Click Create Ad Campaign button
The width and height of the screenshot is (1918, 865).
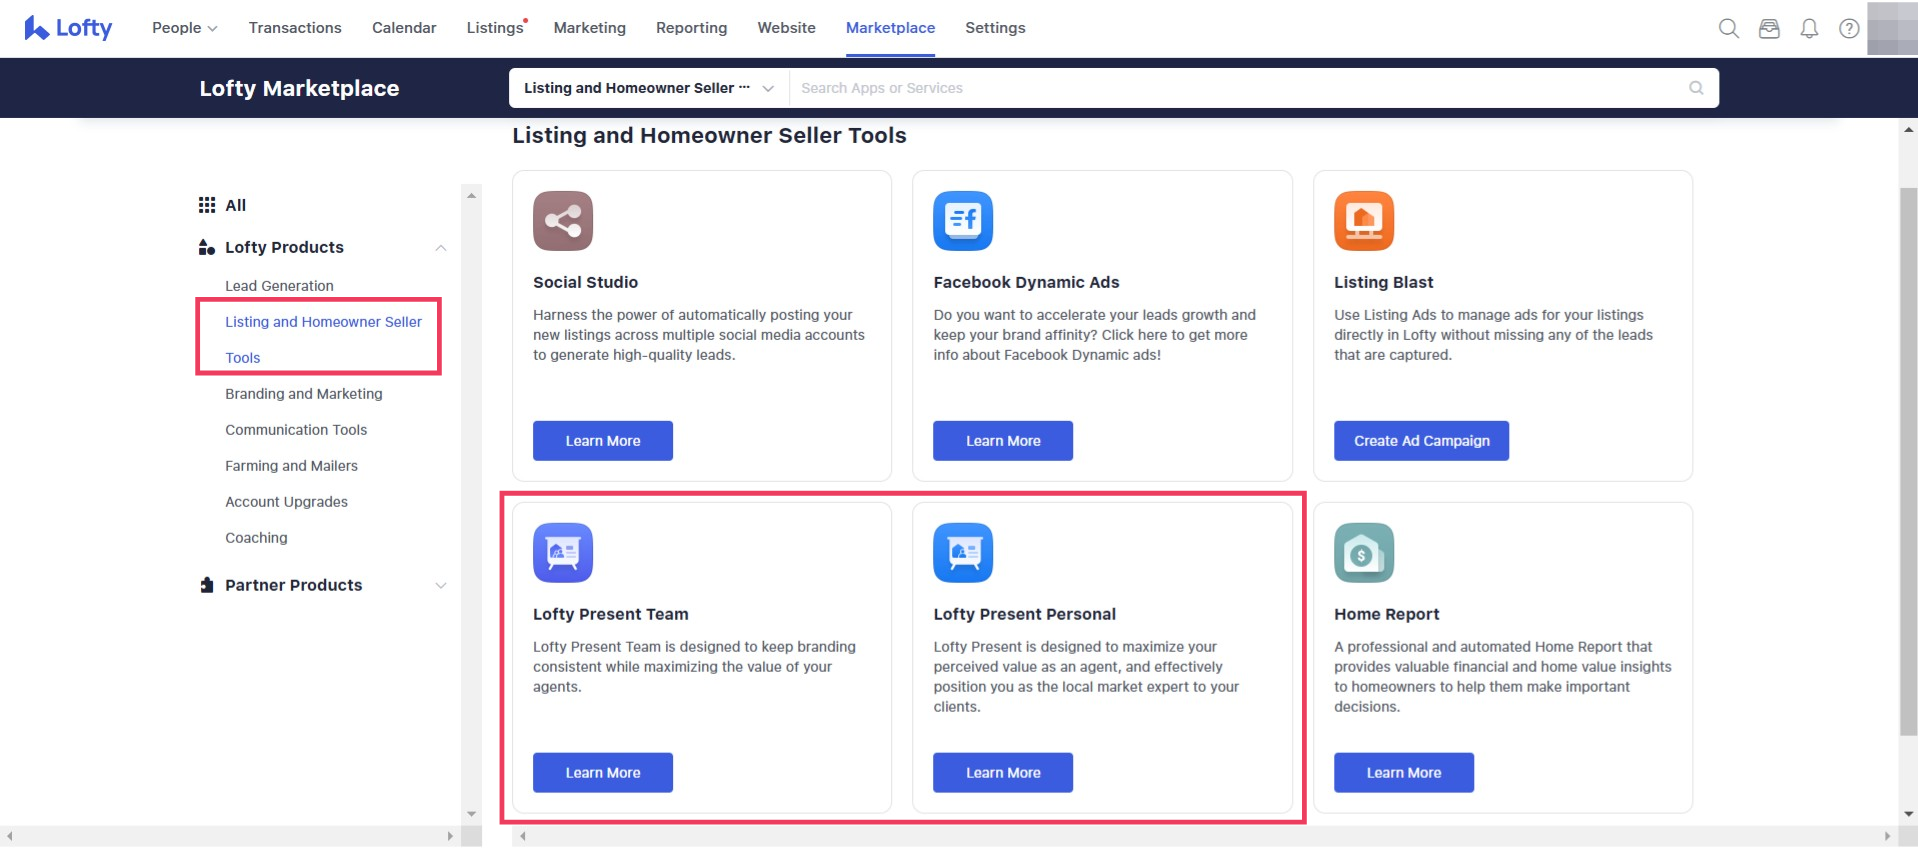pyautogui.click(x=1420, y=441)
